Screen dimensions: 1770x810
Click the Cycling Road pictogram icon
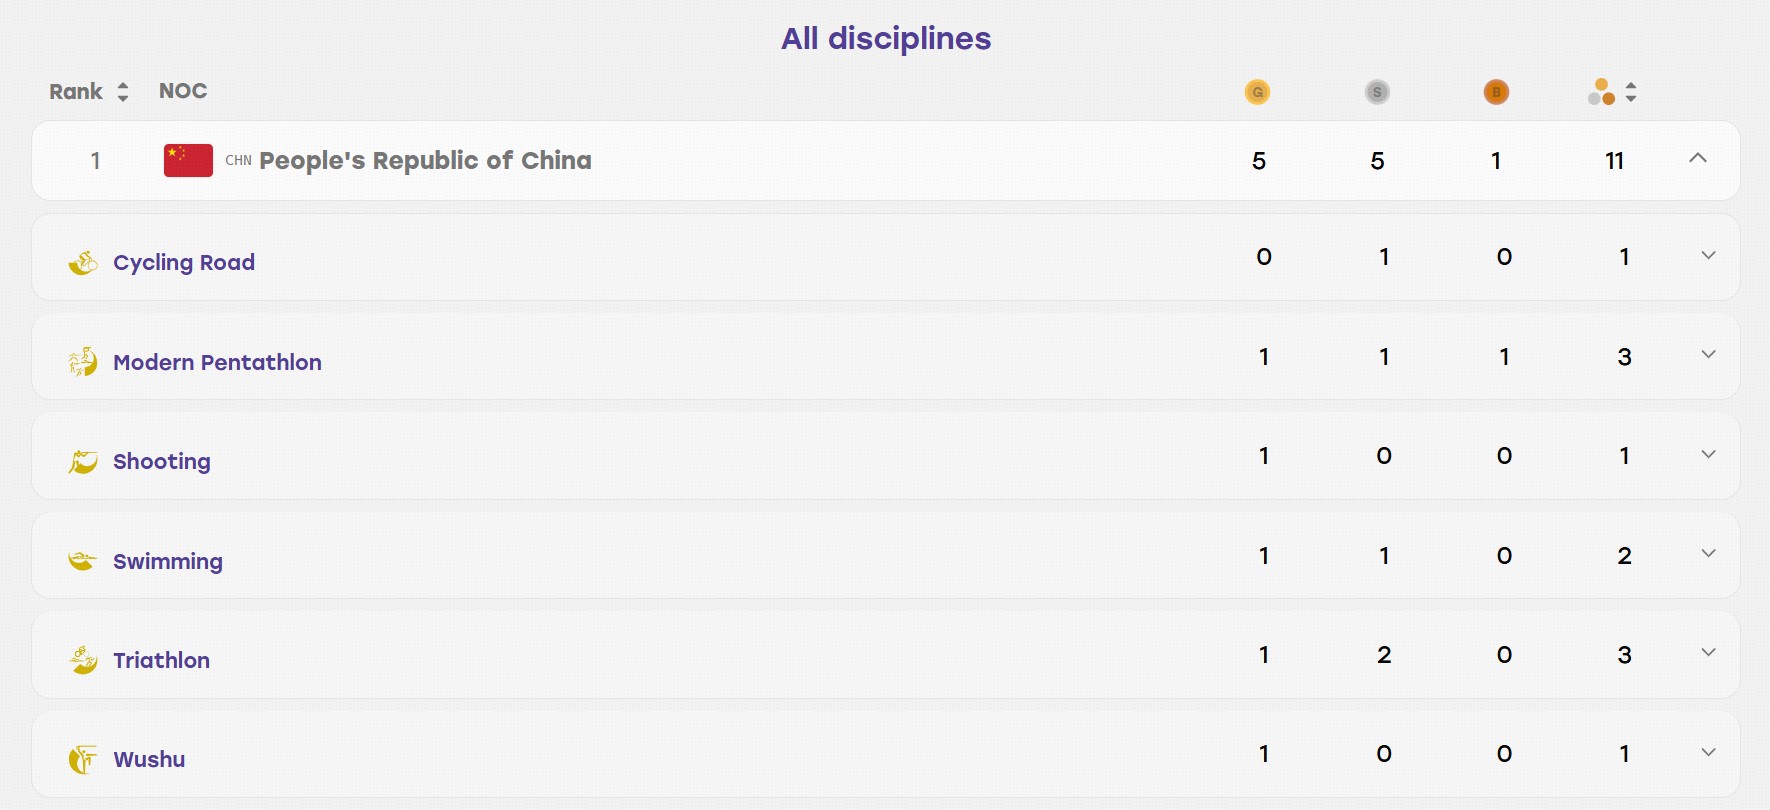tap(83, 262)
